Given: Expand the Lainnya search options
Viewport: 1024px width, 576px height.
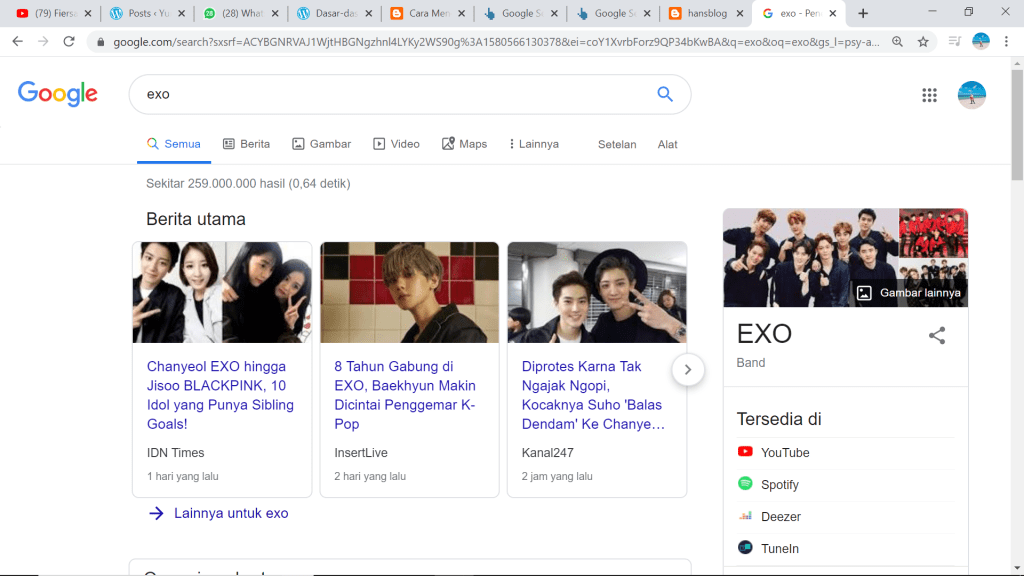Looking at the screenshot, I should click(x=533, y=144).
